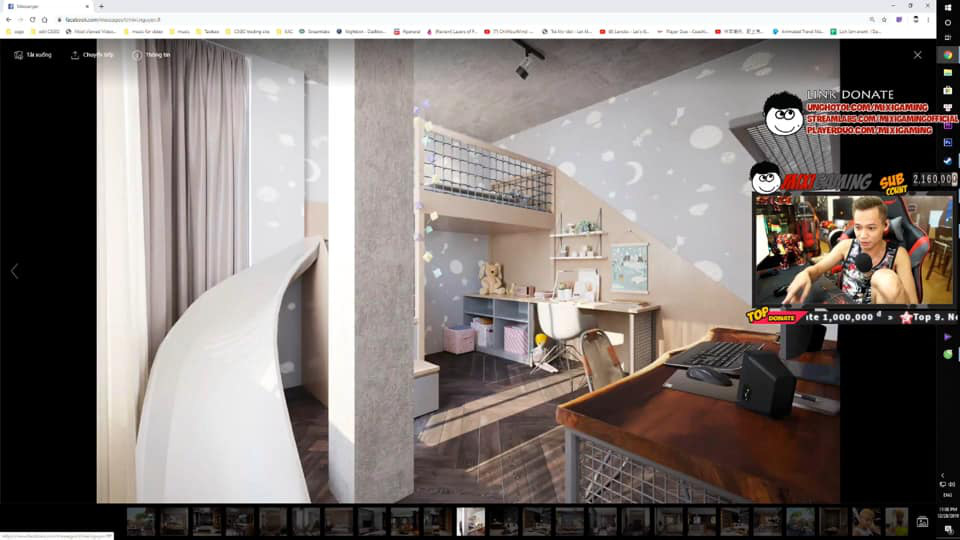Image resolution: width=960 pixels, height=540 pixels.
Task: Select the last thumbnail in the strip
Action: coord(896,522)
